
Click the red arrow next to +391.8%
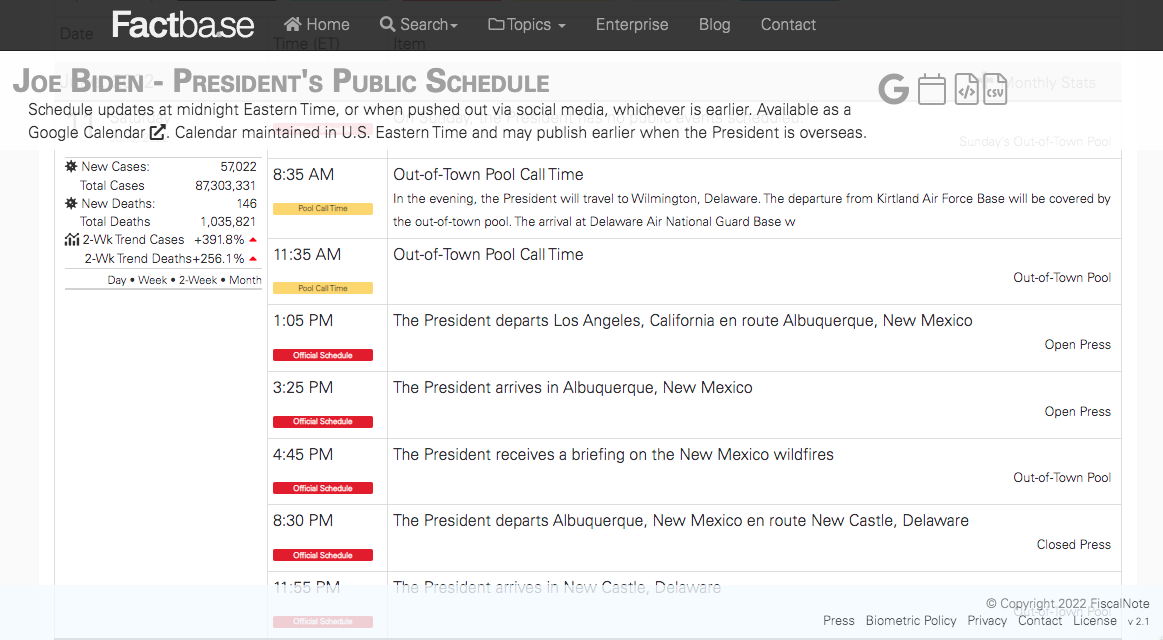click(253, 240)
